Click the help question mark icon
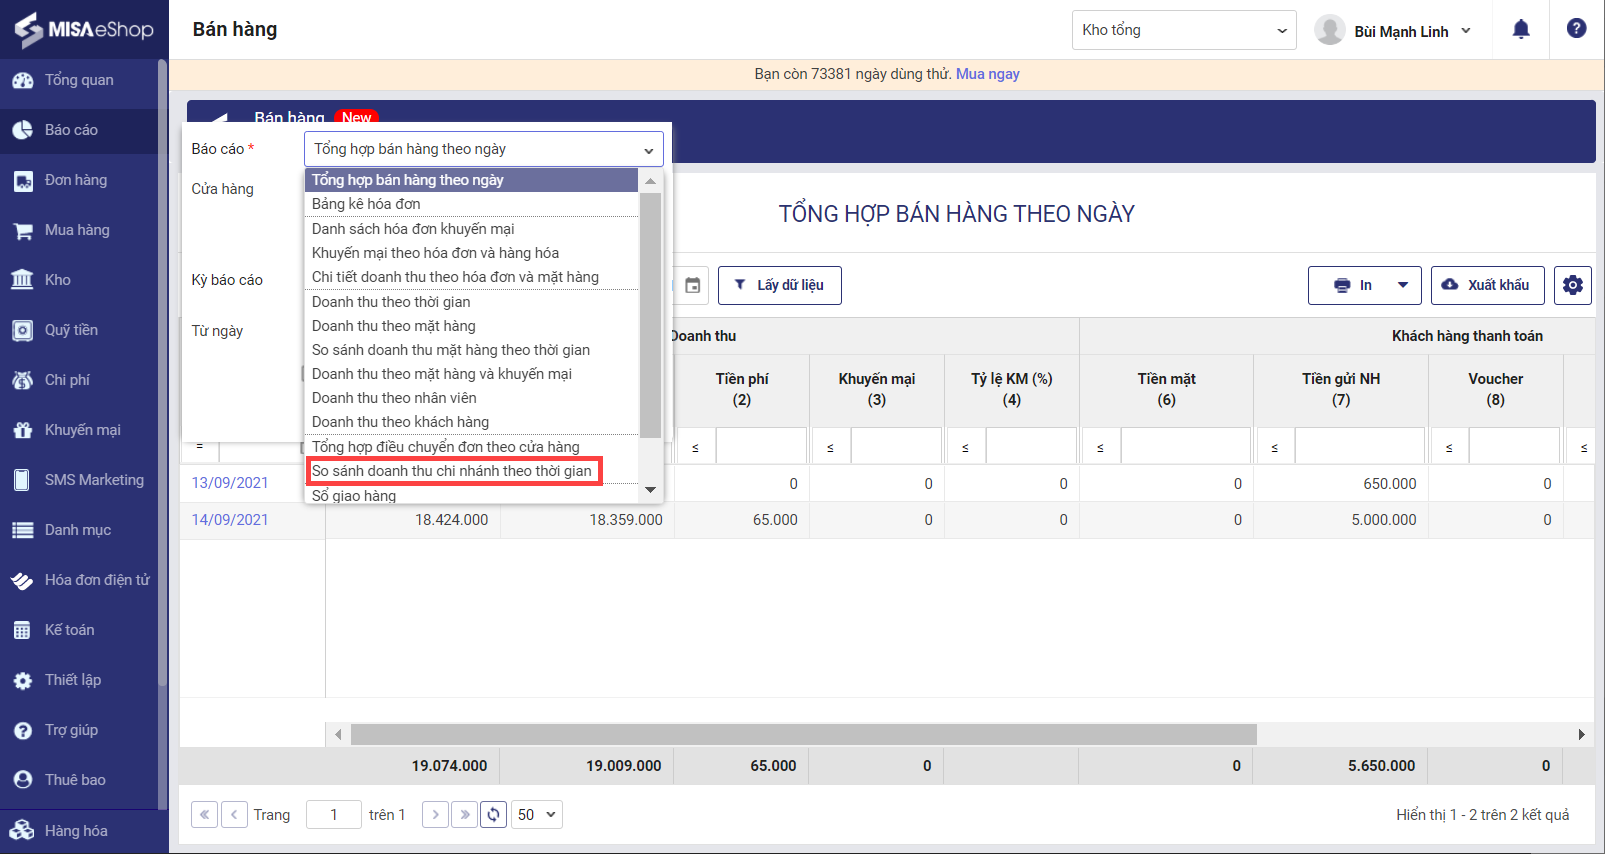The height and width of the screenshot is (854, 1605). click(x=1576, y=29)
